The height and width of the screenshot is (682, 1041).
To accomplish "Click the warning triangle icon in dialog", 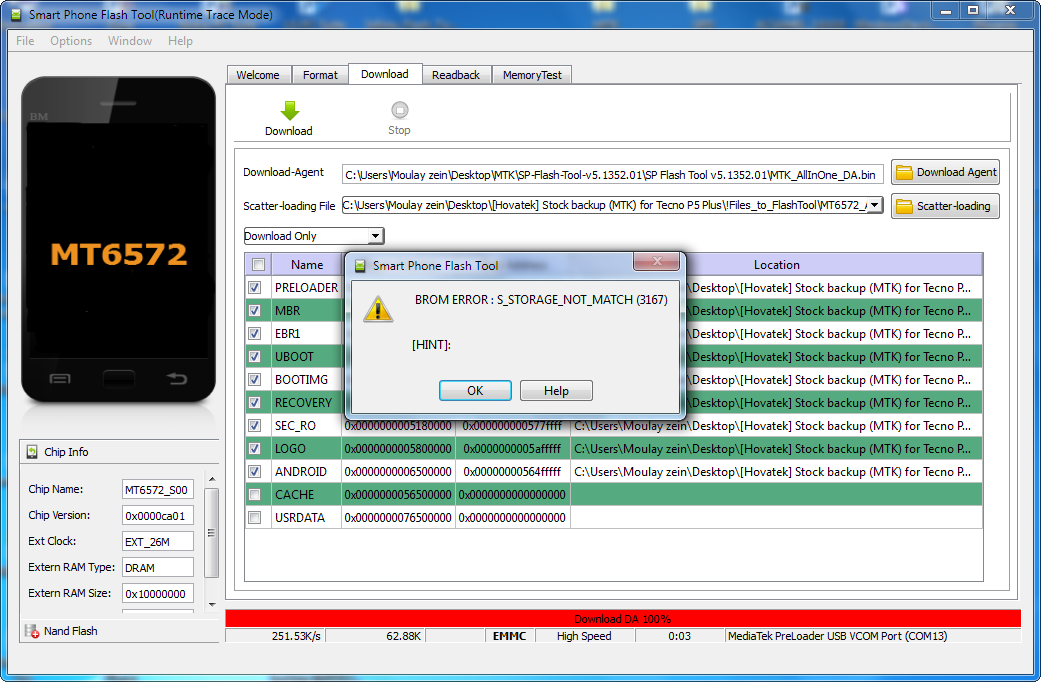I will [378, 309].
